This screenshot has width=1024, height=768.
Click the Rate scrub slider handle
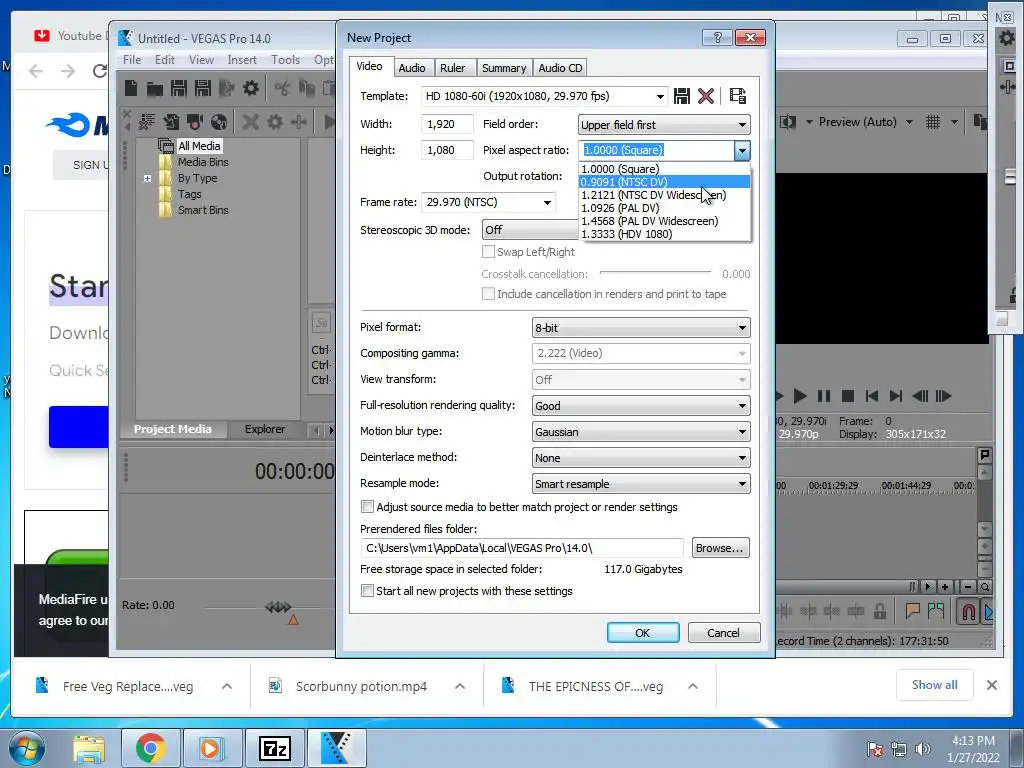(278, 607)
